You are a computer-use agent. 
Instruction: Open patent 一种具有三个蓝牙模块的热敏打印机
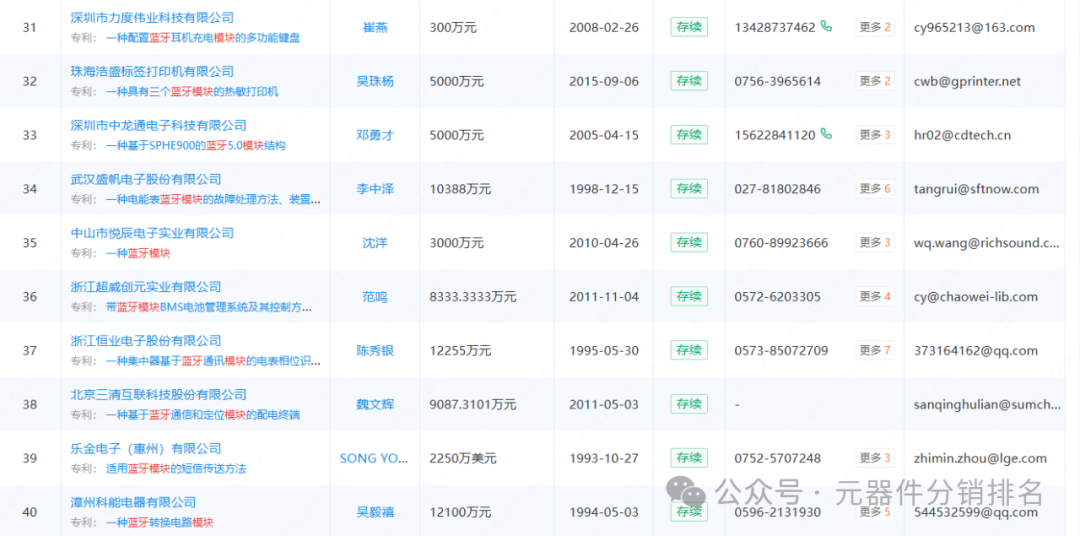coord(192,92)
